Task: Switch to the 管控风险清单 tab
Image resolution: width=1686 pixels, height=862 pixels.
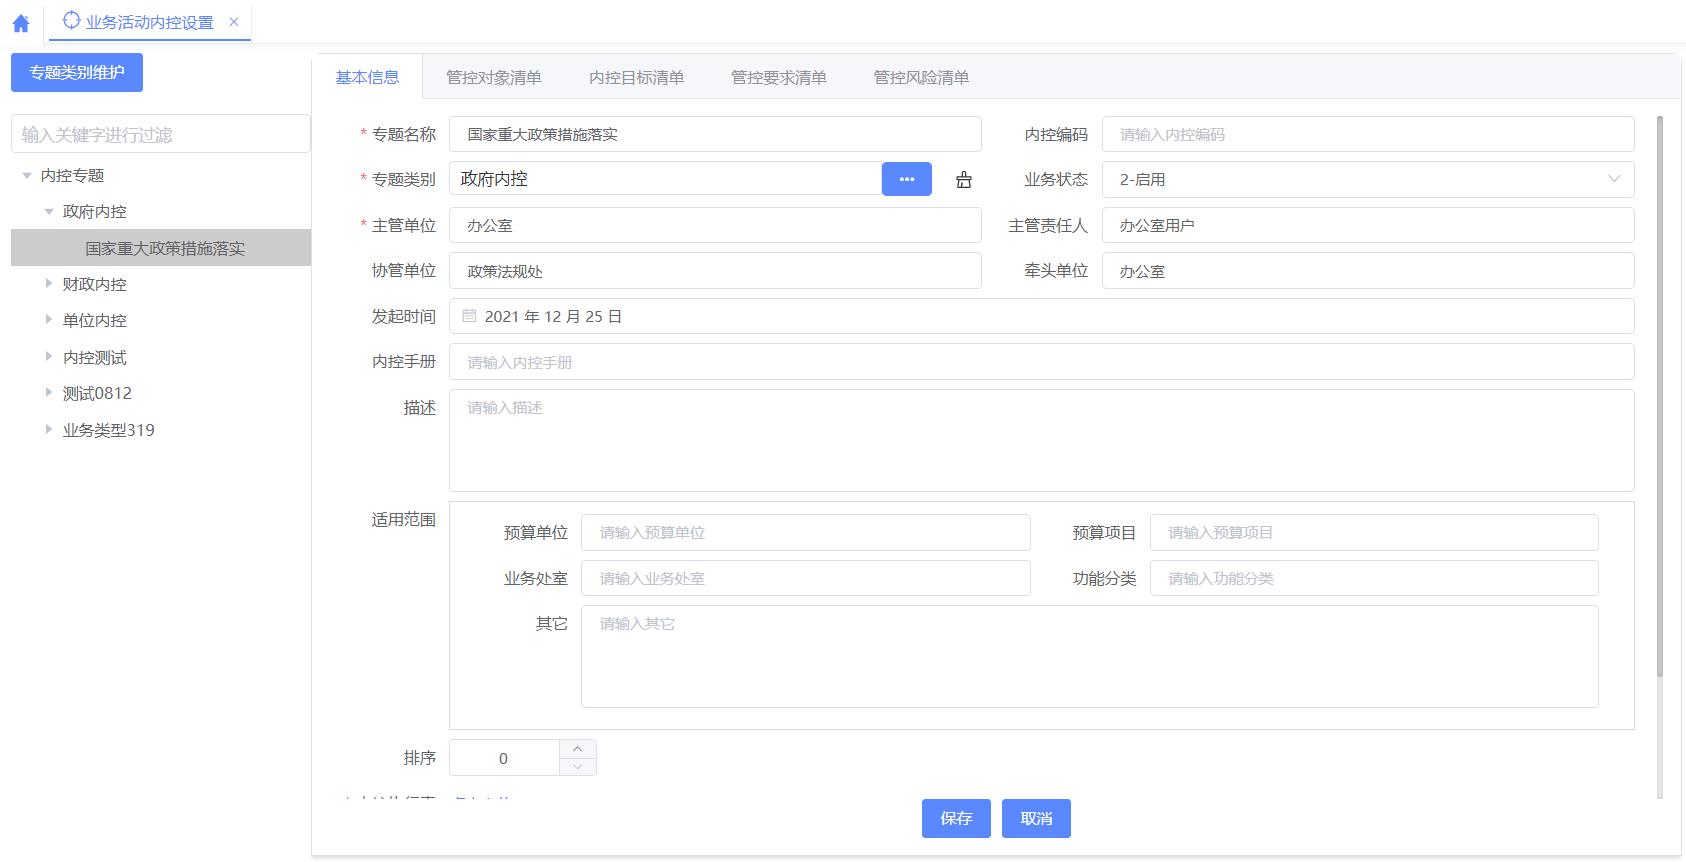Action: click(922, 77)
